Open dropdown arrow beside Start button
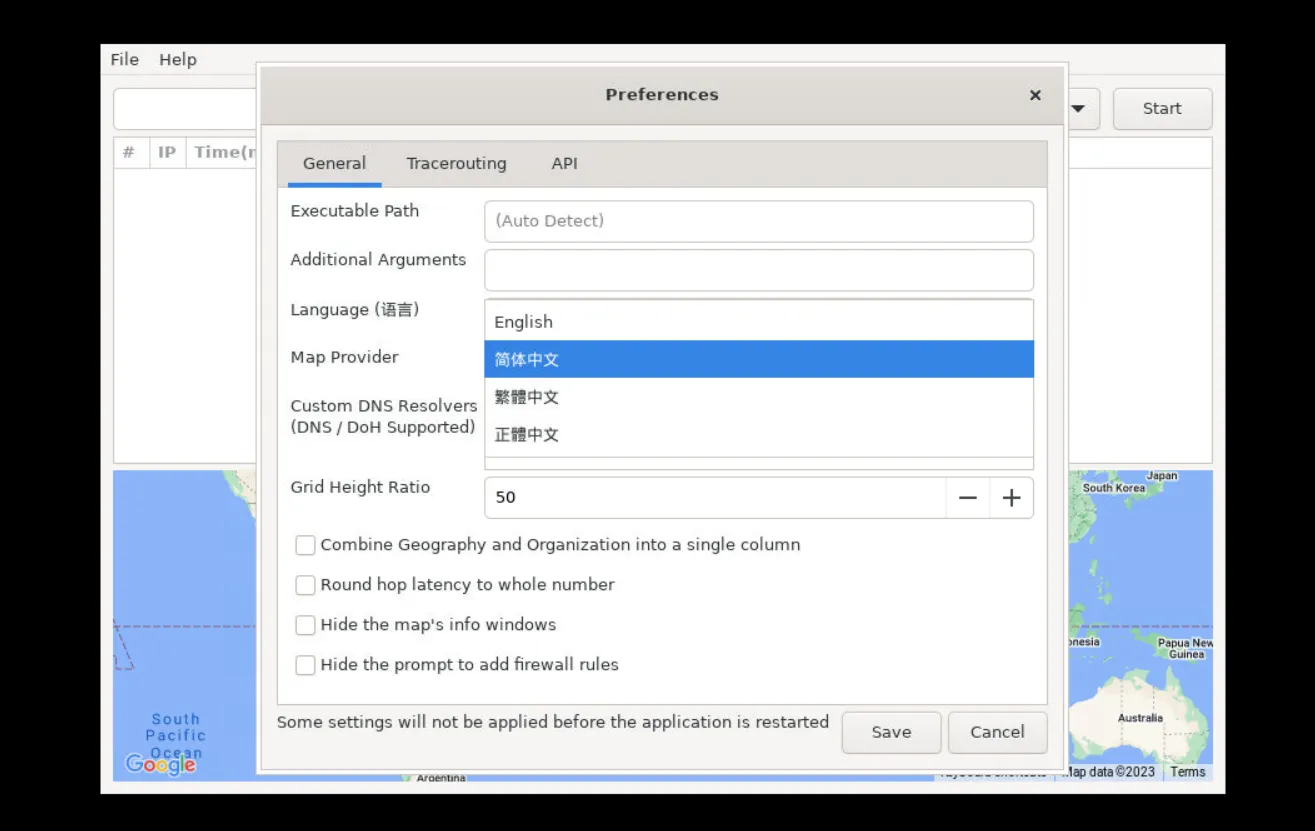This screenshot has height=831, width=1315. tap(1078, 109)
